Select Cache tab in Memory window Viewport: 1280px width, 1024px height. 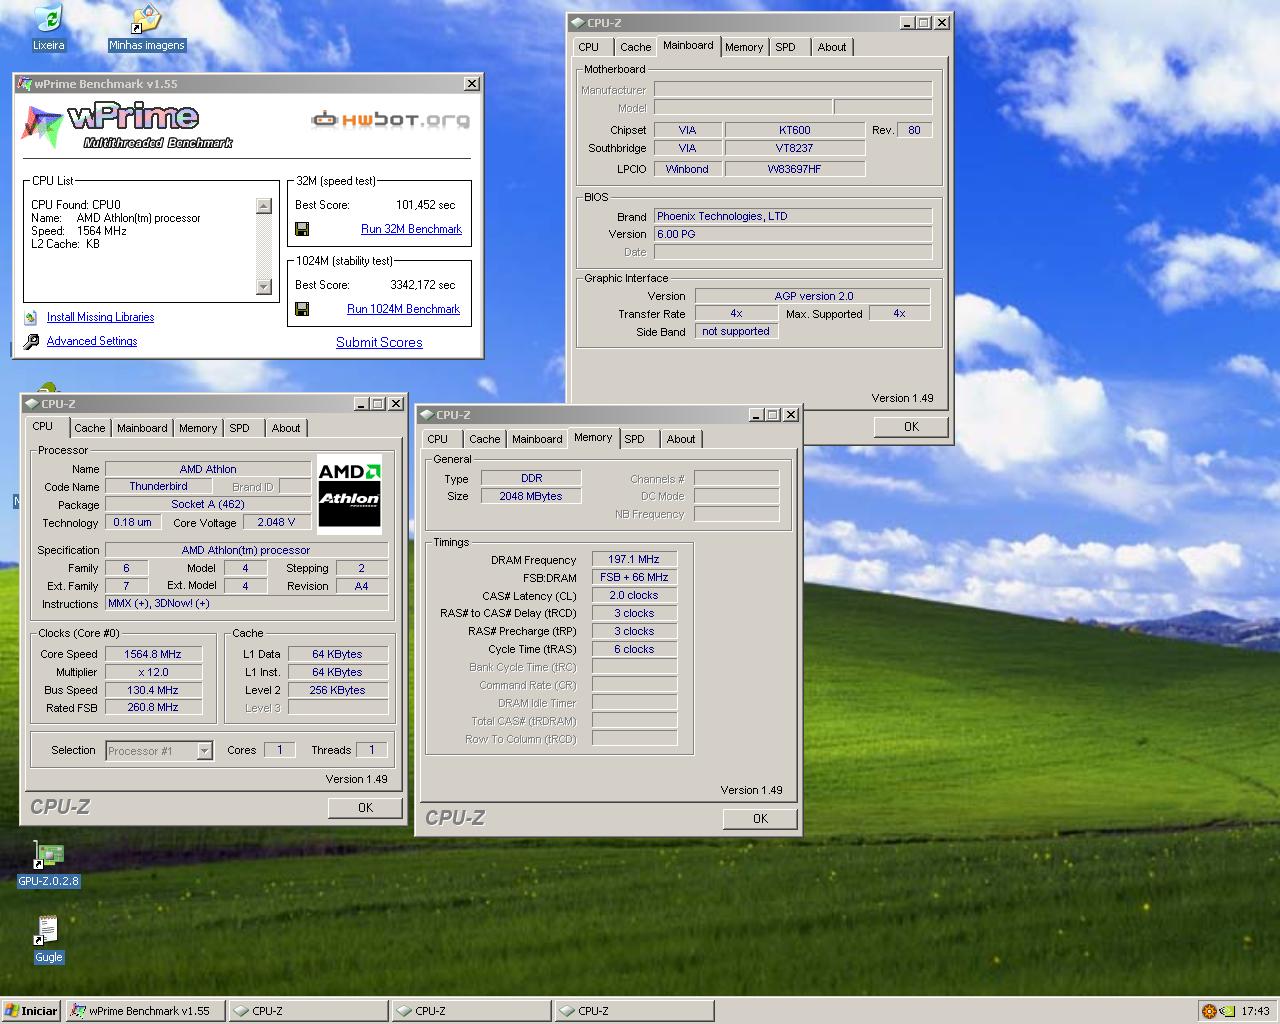click(x=484, y=439)
